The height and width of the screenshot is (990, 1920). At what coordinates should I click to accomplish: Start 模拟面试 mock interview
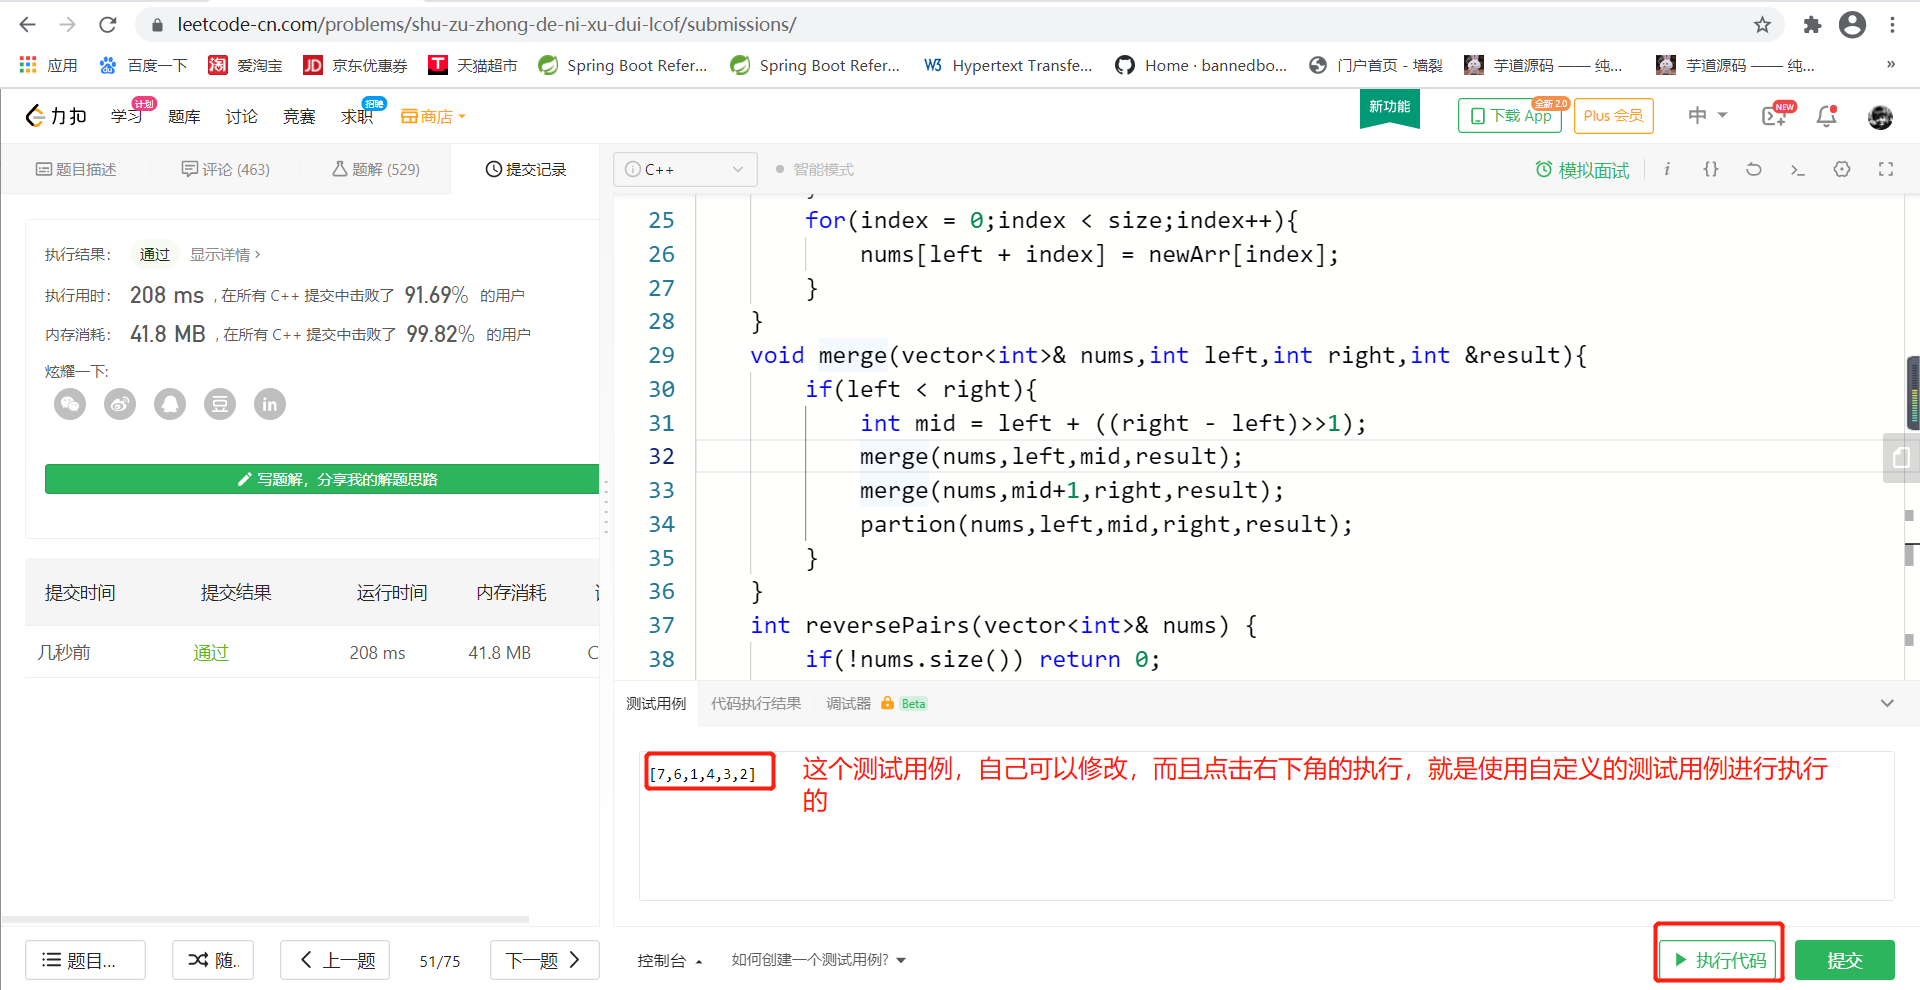tap(1582, 170)
